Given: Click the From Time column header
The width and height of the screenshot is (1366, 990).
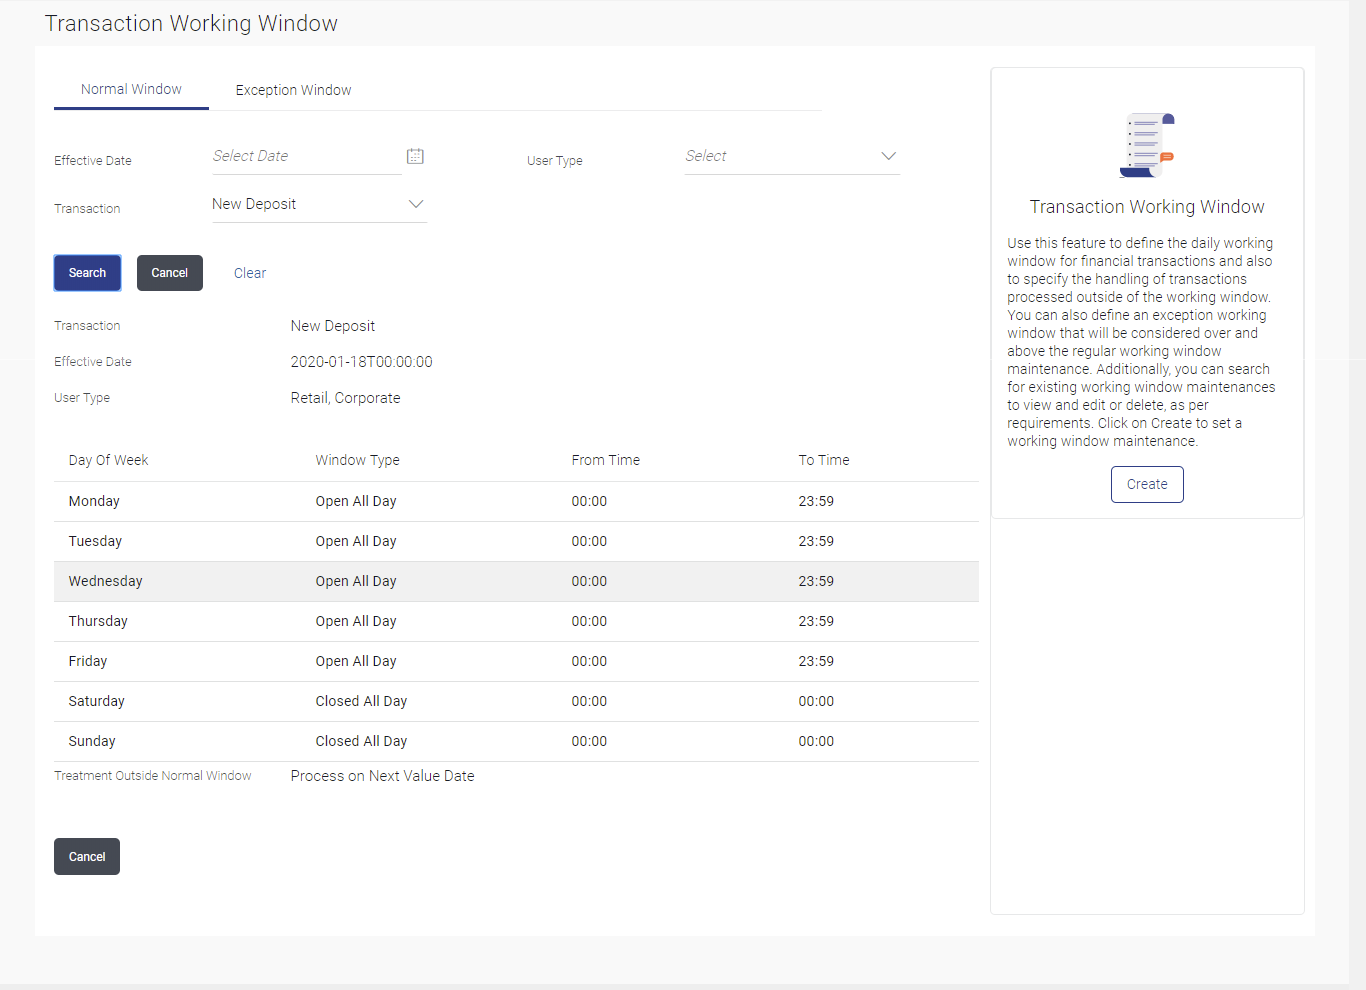Looking at the screenshot, I should coord(605,460).
